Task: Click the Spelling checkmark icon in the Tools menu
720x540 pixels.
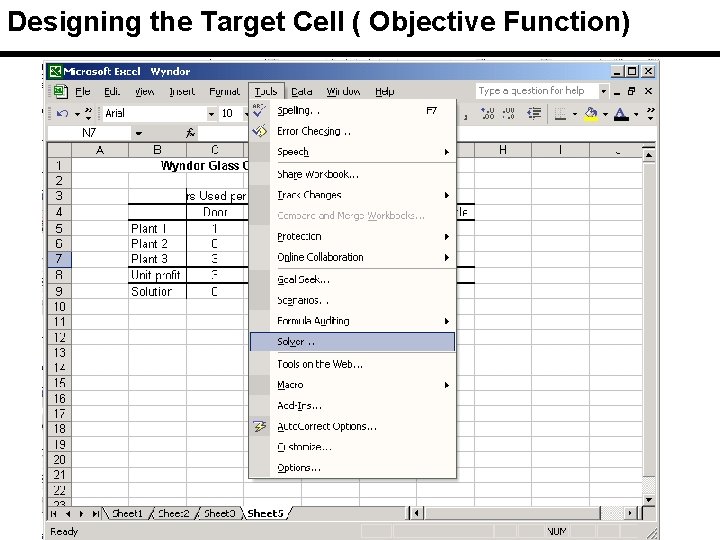Action: point(259,111)
